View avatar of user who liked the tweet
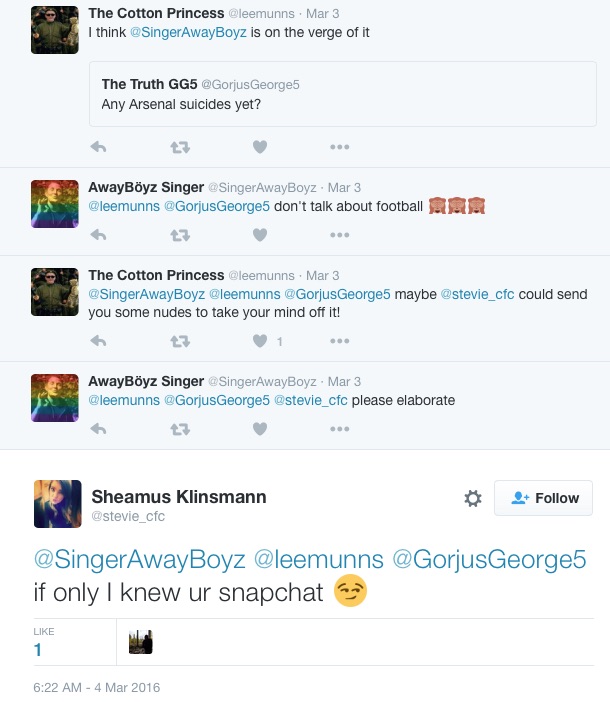610x702 pixels. [x=141, y=642]
